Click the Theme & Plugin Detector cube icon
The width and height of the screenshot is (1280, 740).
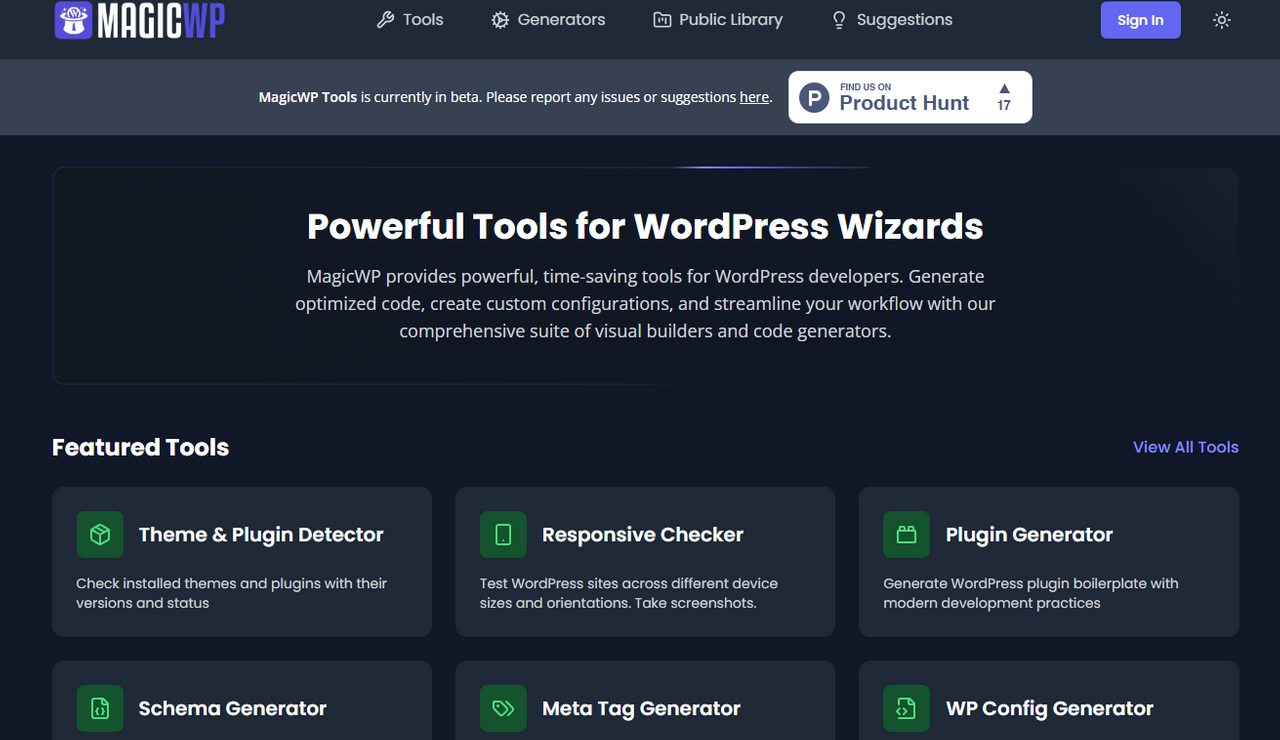click(x=100, y=535)
